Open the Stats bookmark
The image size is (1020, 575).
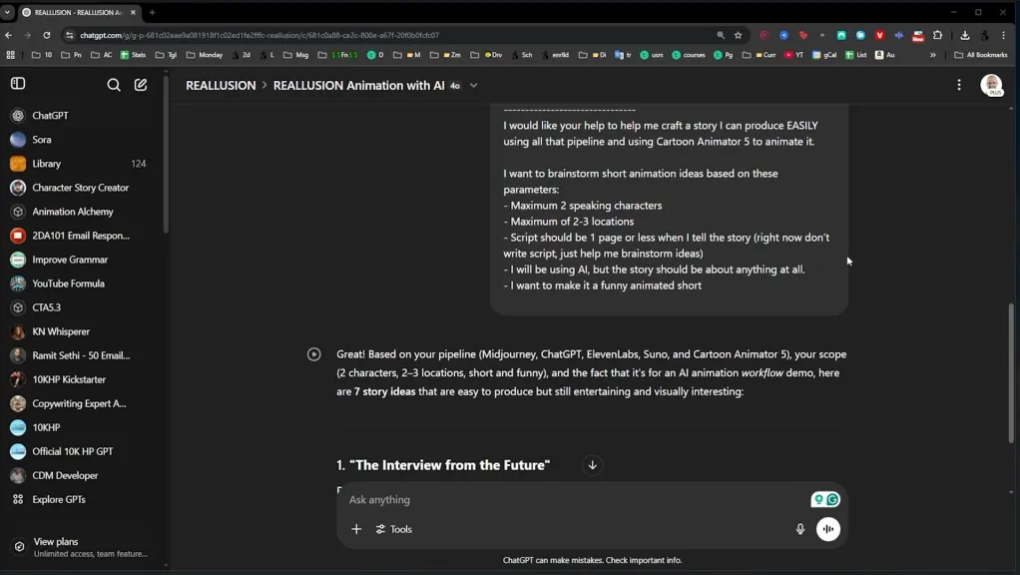point(133,55)
